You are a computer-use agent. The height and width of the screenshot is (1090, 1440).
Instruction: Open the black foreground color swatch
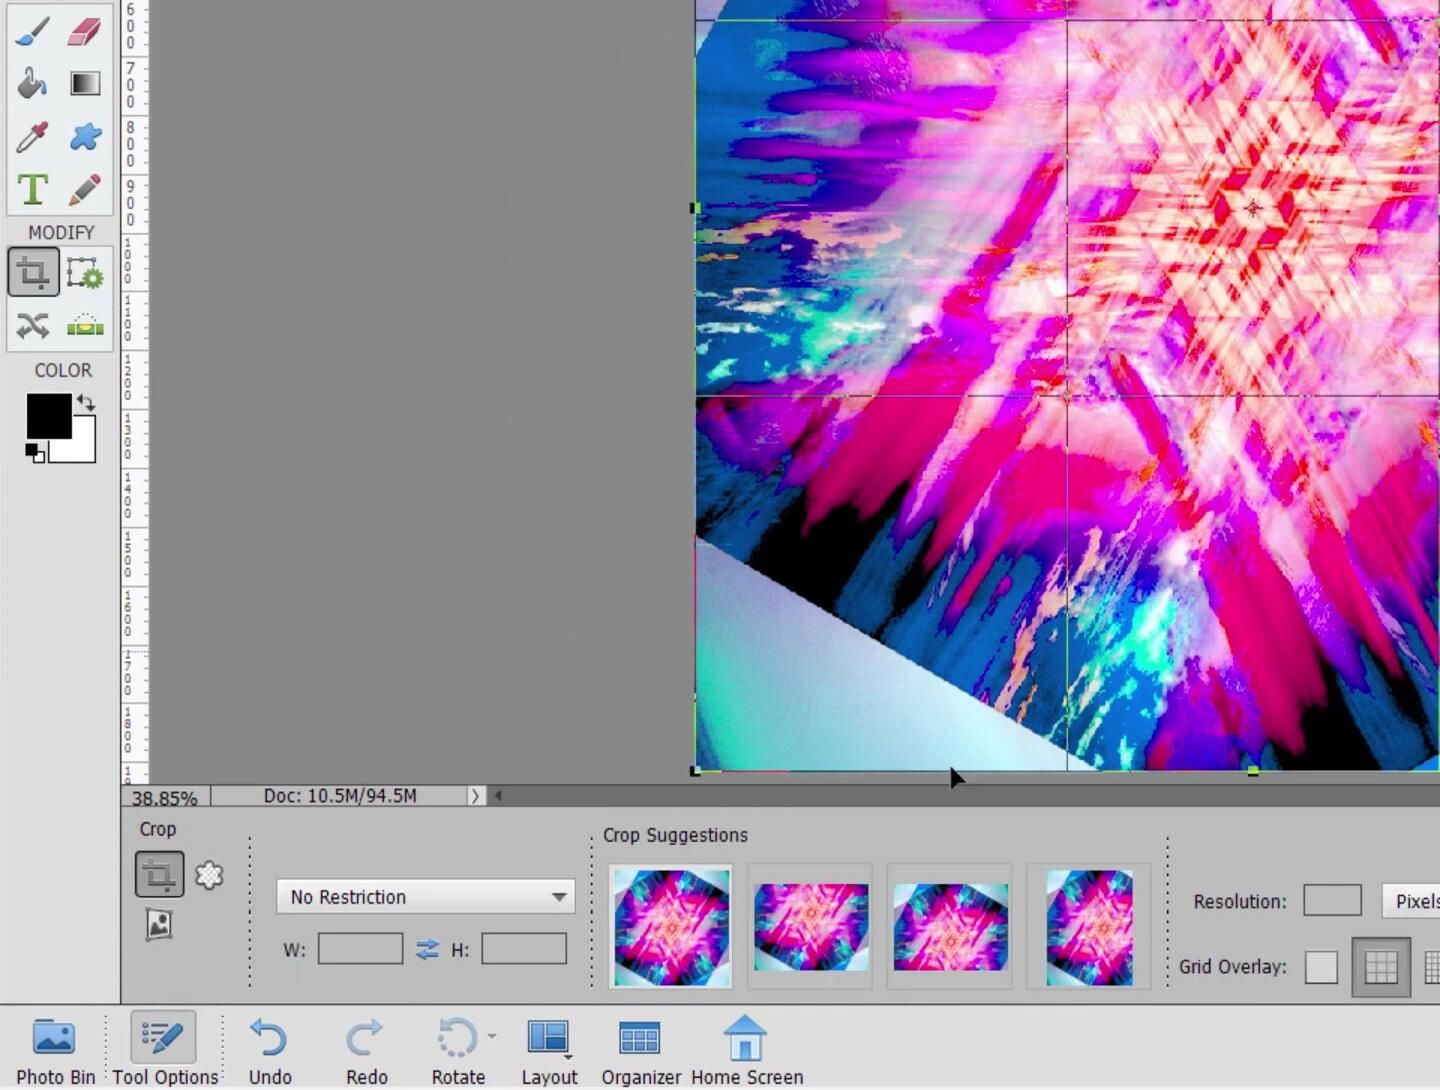pos(48,414)
